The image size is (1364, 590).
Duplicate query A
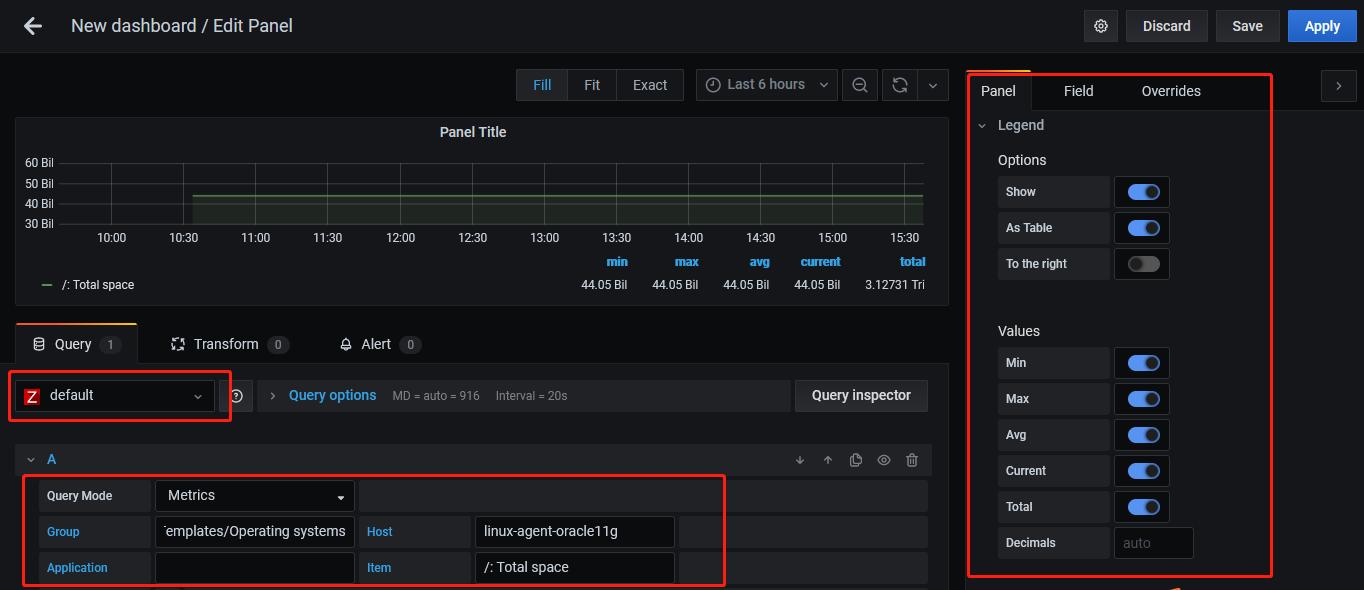(x=856, y=460)
